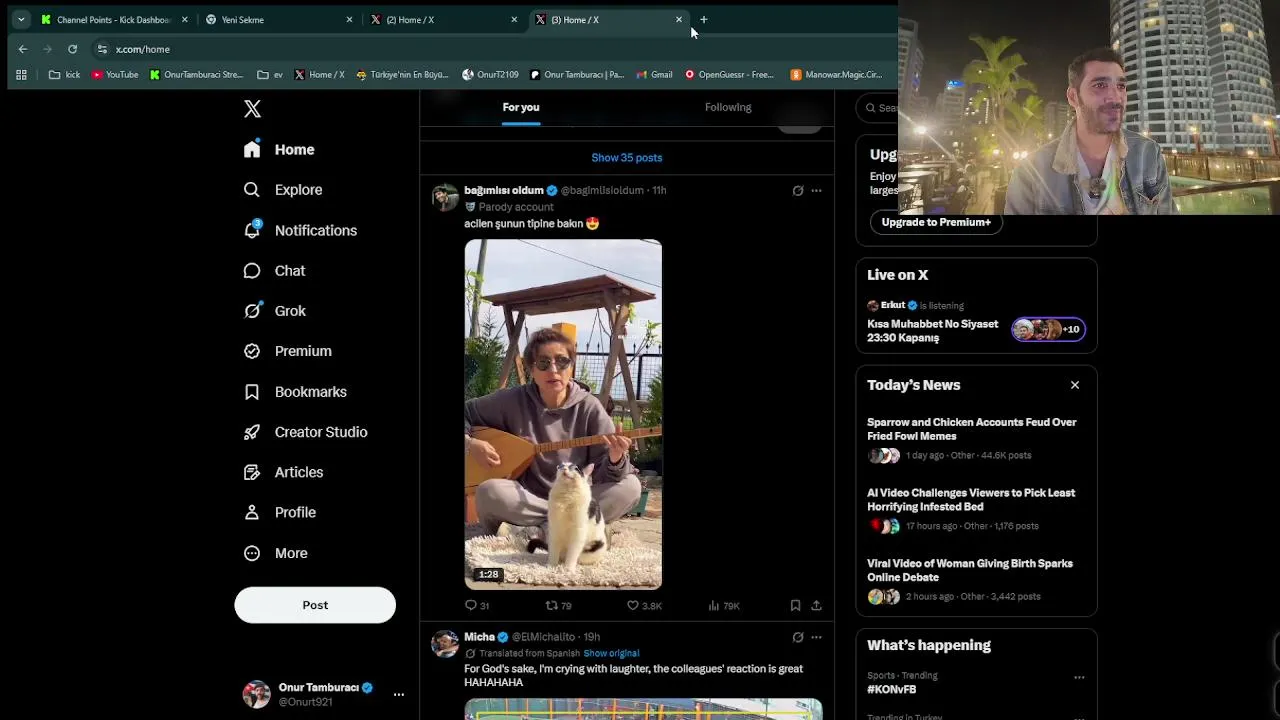Viewport: 1280px width, 720px height.
Task: Open the Home / X bookmark
Action: (x=319, y=75)
